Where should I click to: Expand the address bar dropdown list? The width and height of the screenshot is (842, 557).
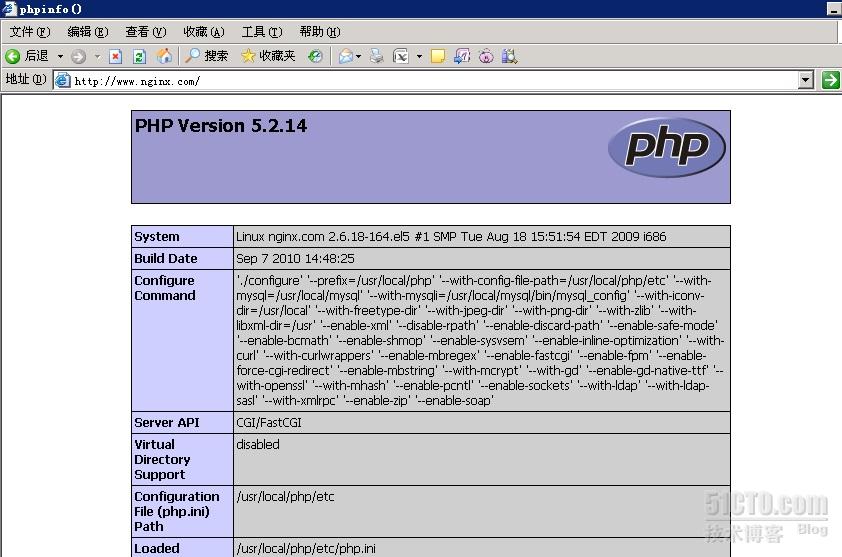[805, 81]
